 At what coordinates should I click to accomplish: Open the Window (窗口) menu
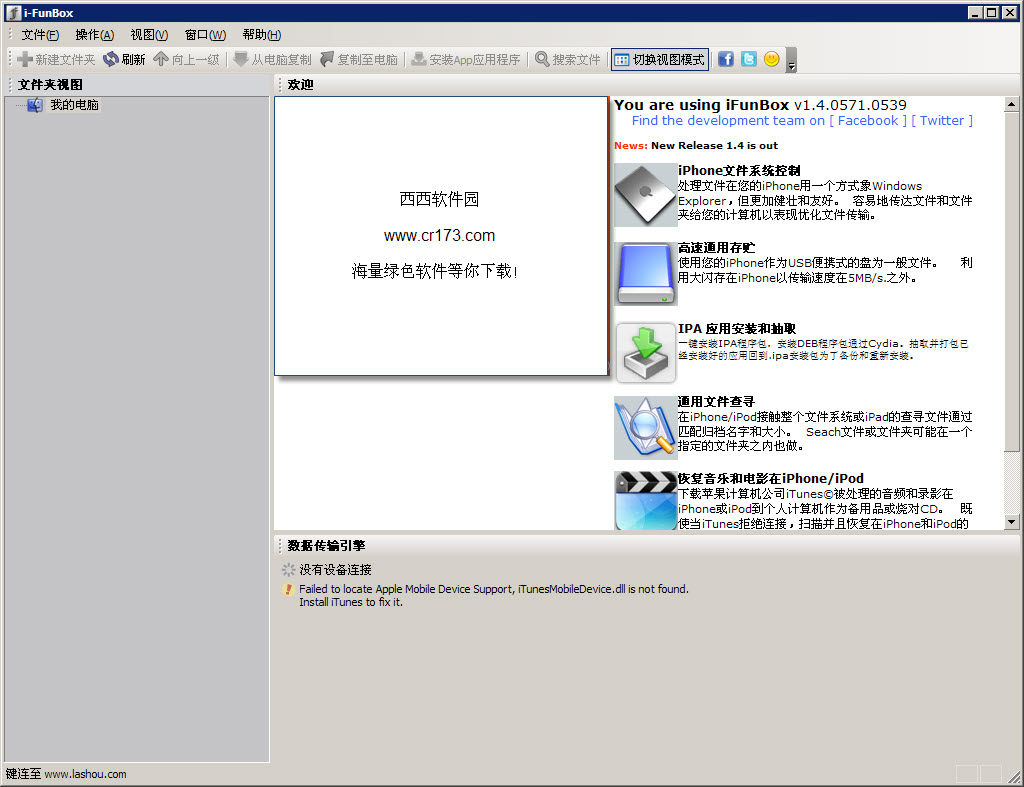[205, 35]
